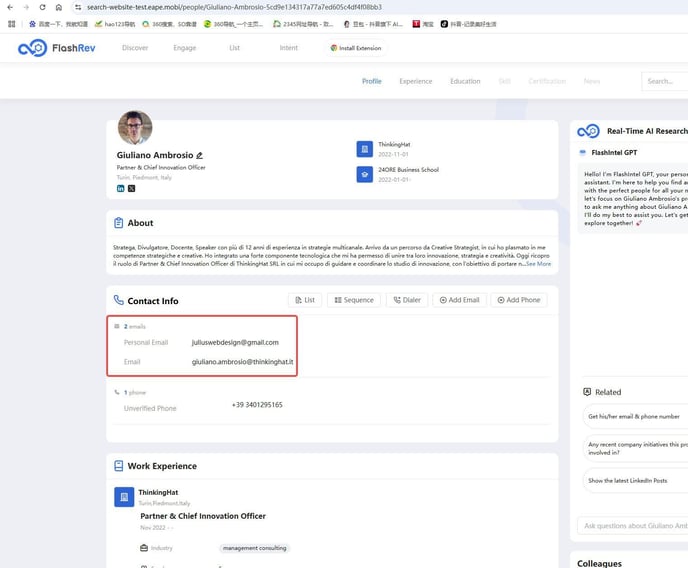This screenshot has width=688, height=568.
Task: Click phone number +39 3401295165
Action: pyautogui.click(x=257, y=405)
